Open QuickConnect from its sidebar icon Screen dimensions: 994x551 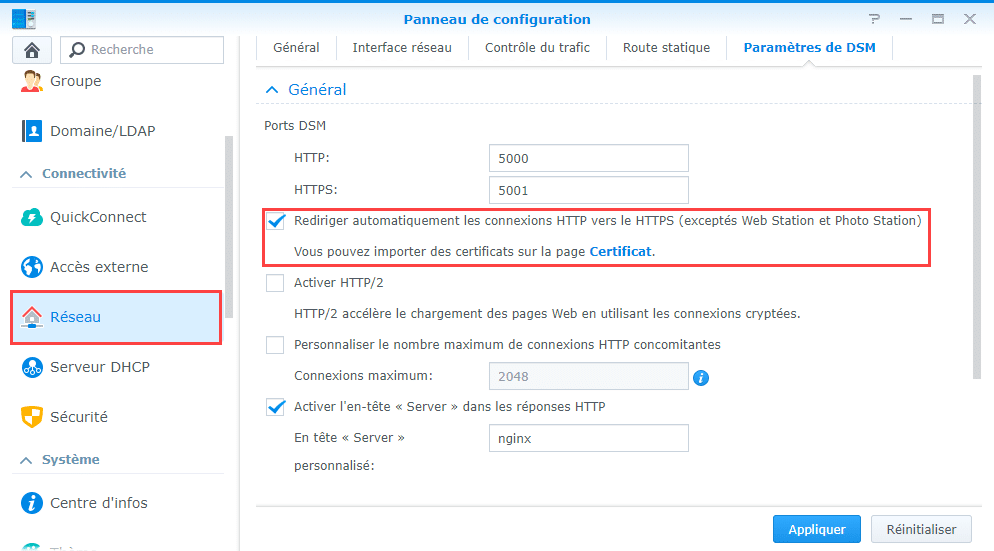tap(32, 217)
